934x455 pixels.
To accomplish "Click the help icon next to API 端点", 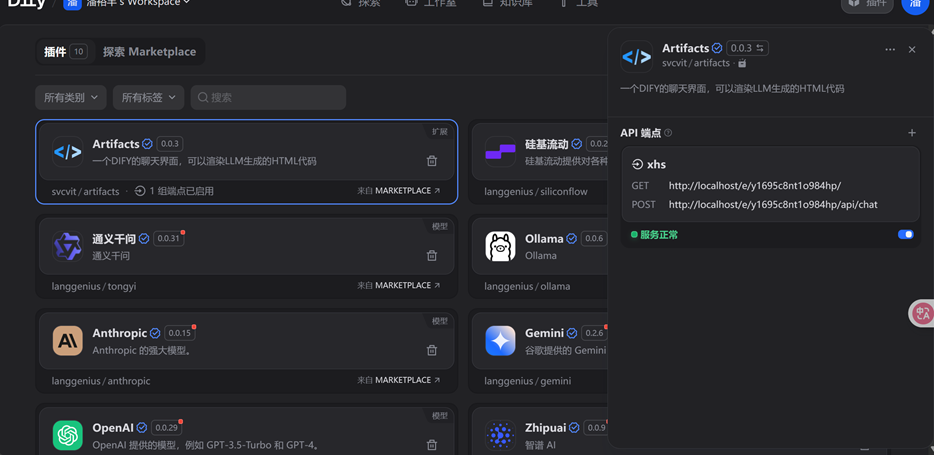I will tap(668, 133).
